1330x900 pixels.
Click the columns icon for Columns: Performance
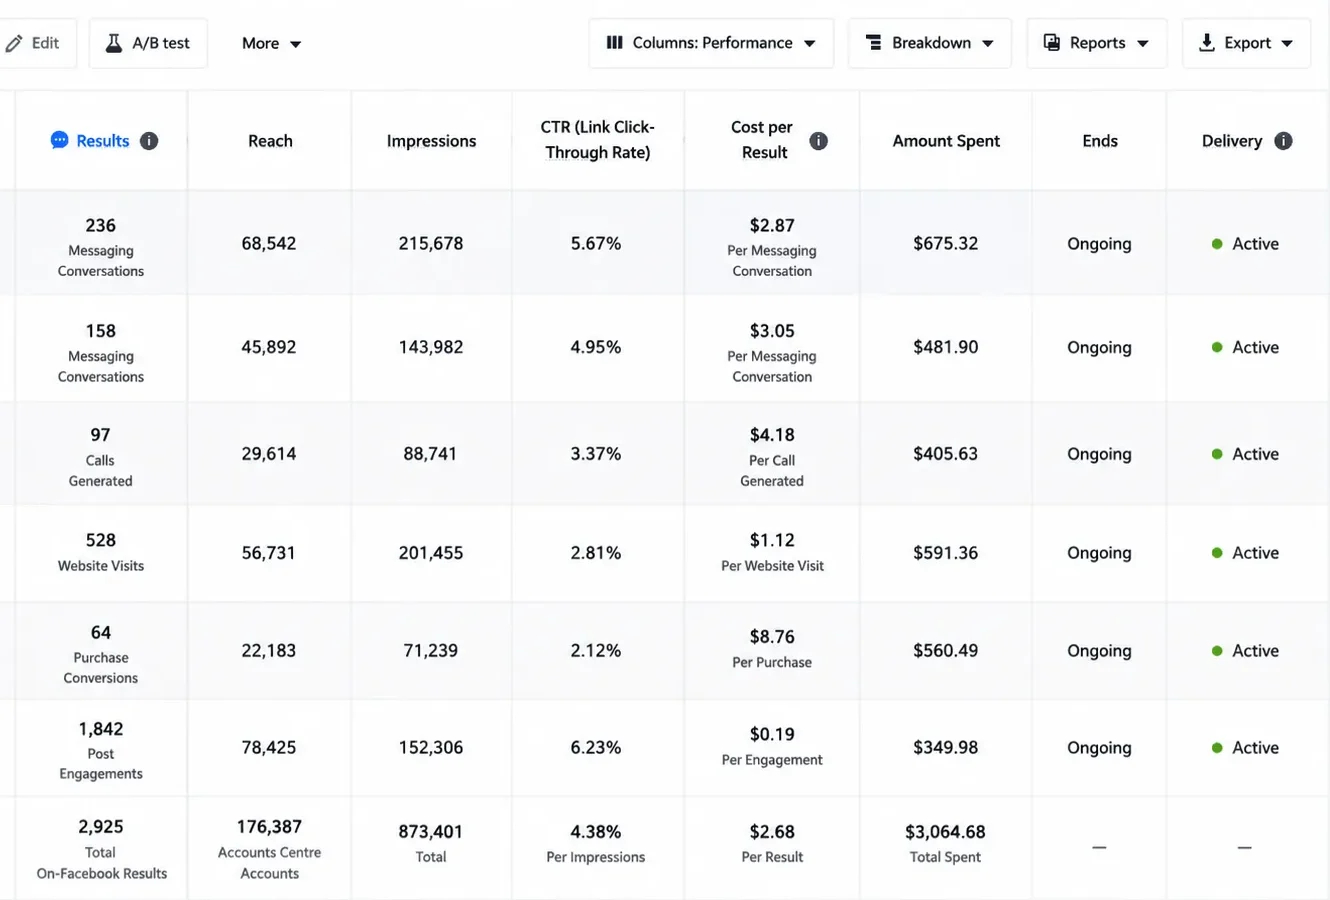coord(614,43)
